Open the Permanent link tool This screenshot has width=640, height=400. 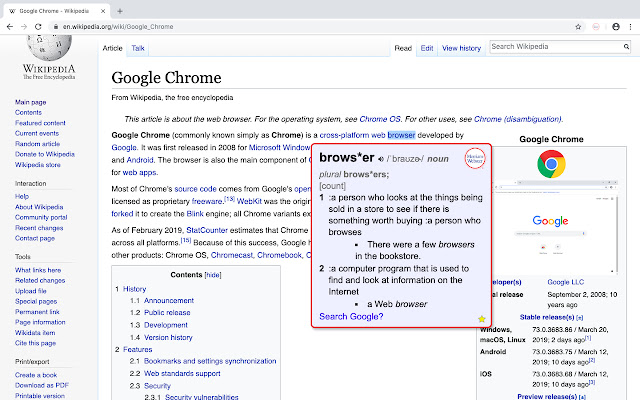coord(37,312)
